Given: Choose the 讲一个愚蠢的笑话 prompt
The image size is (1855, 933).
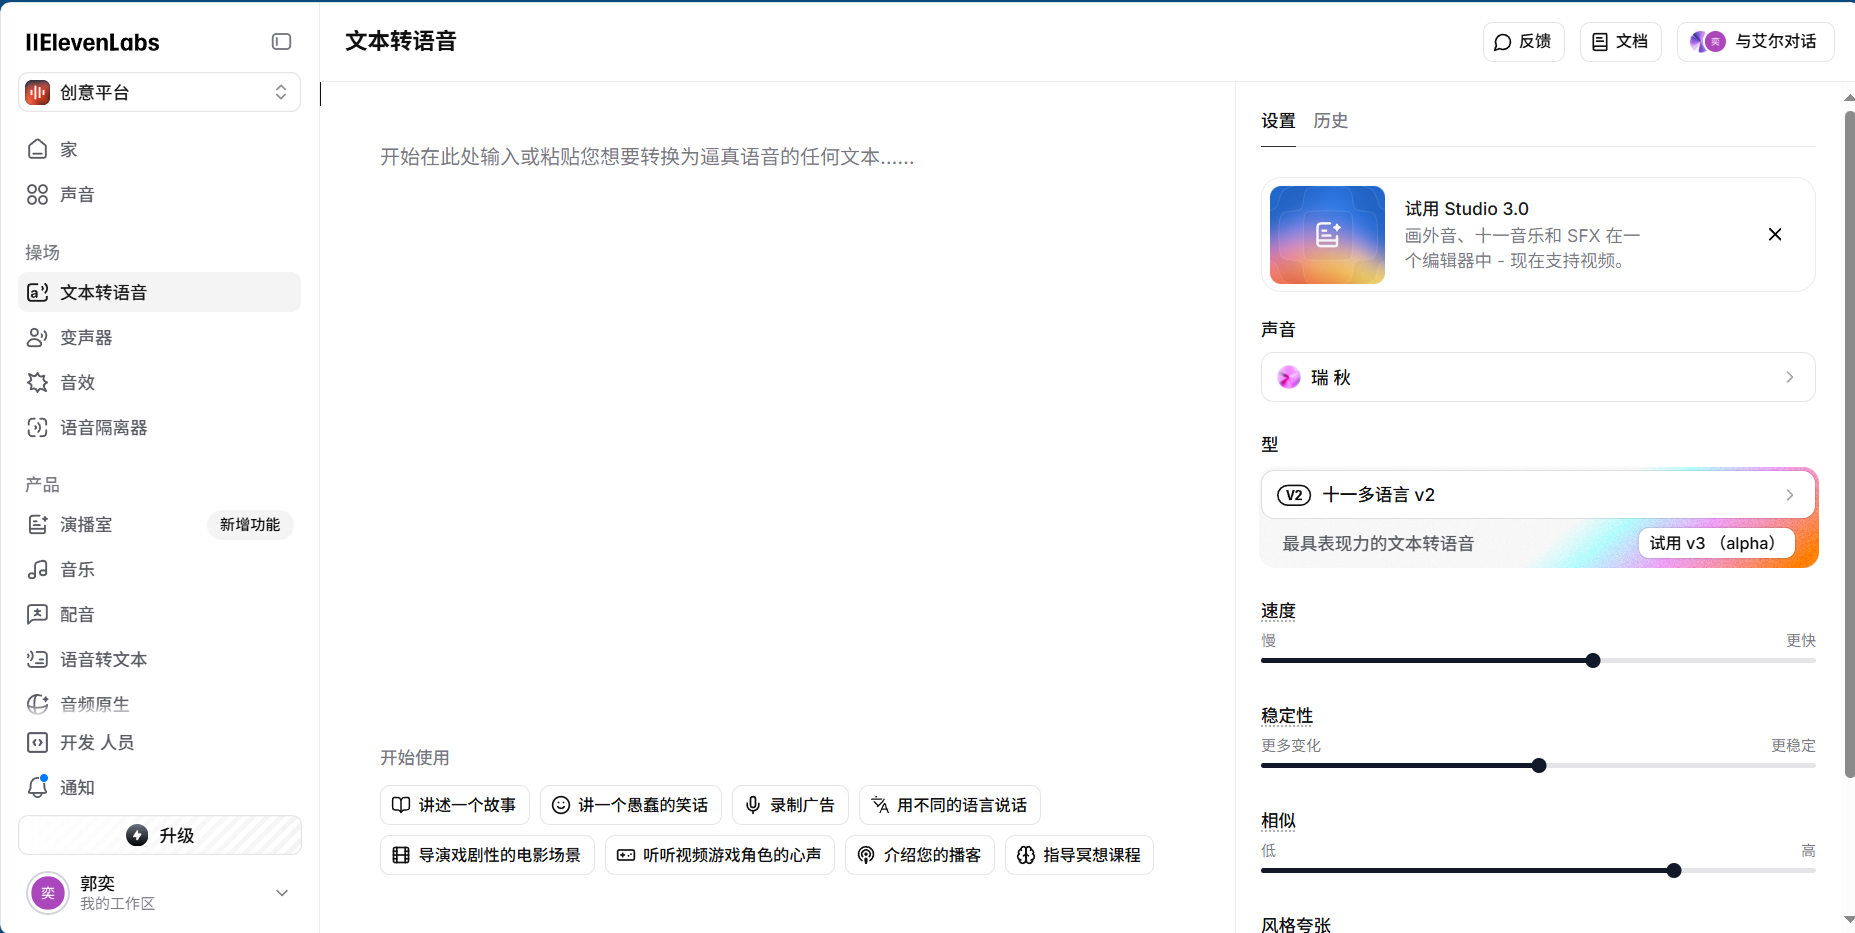Looking at the screenshot, I should pos(630,805).
